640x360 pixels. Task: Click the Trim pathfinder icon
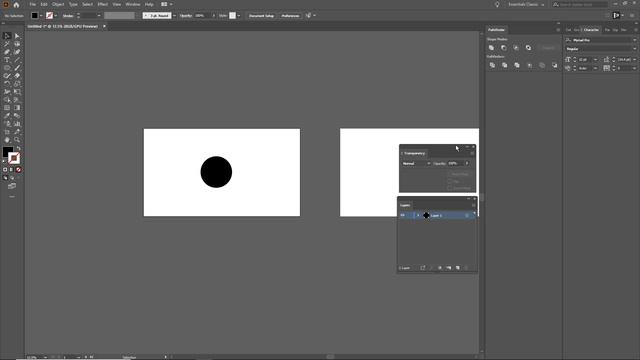pos(504,65)
